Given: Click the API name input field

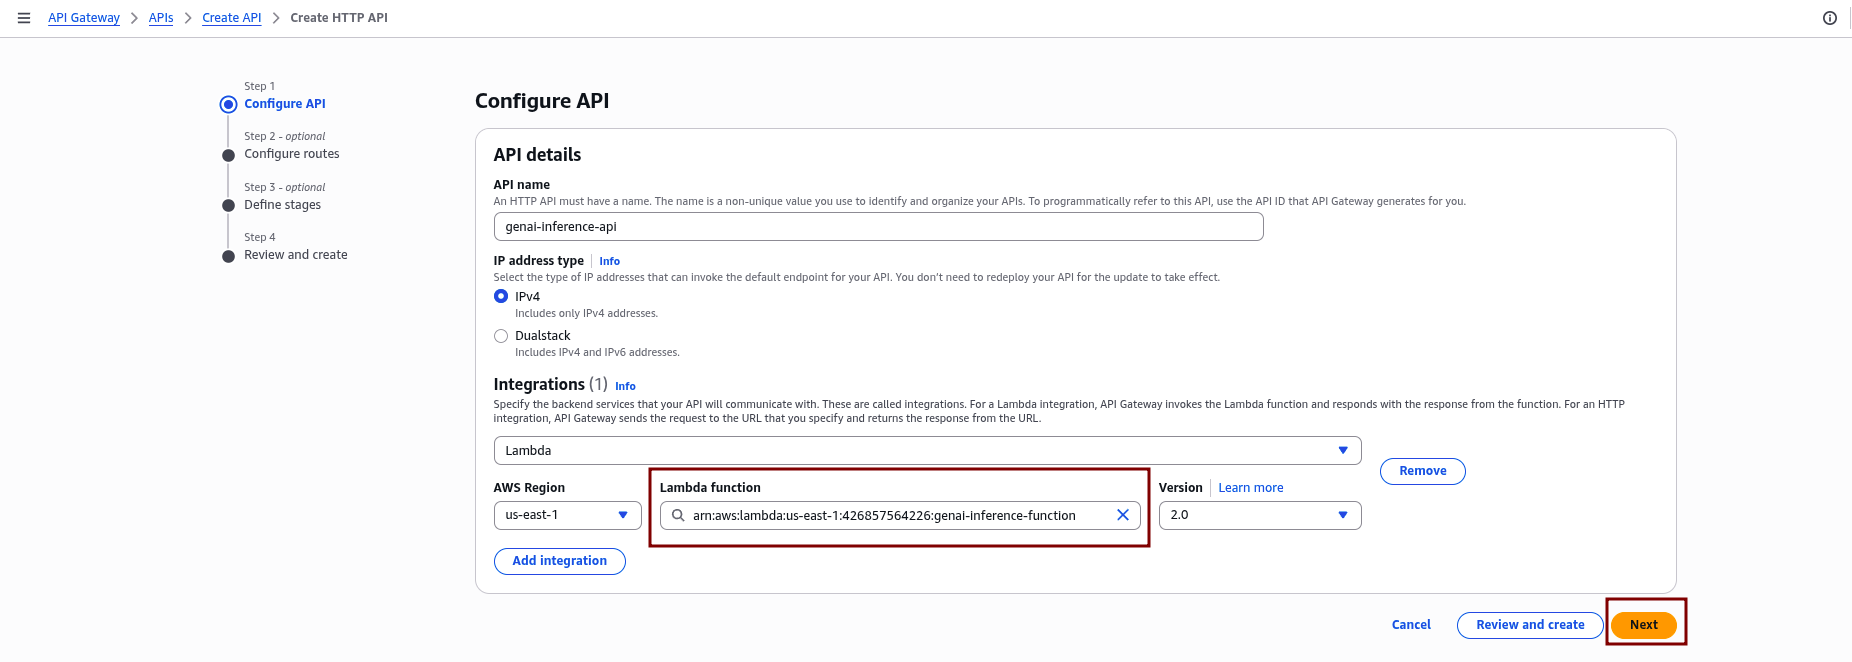Looking at the screenshot, I should tap(877, 227).
